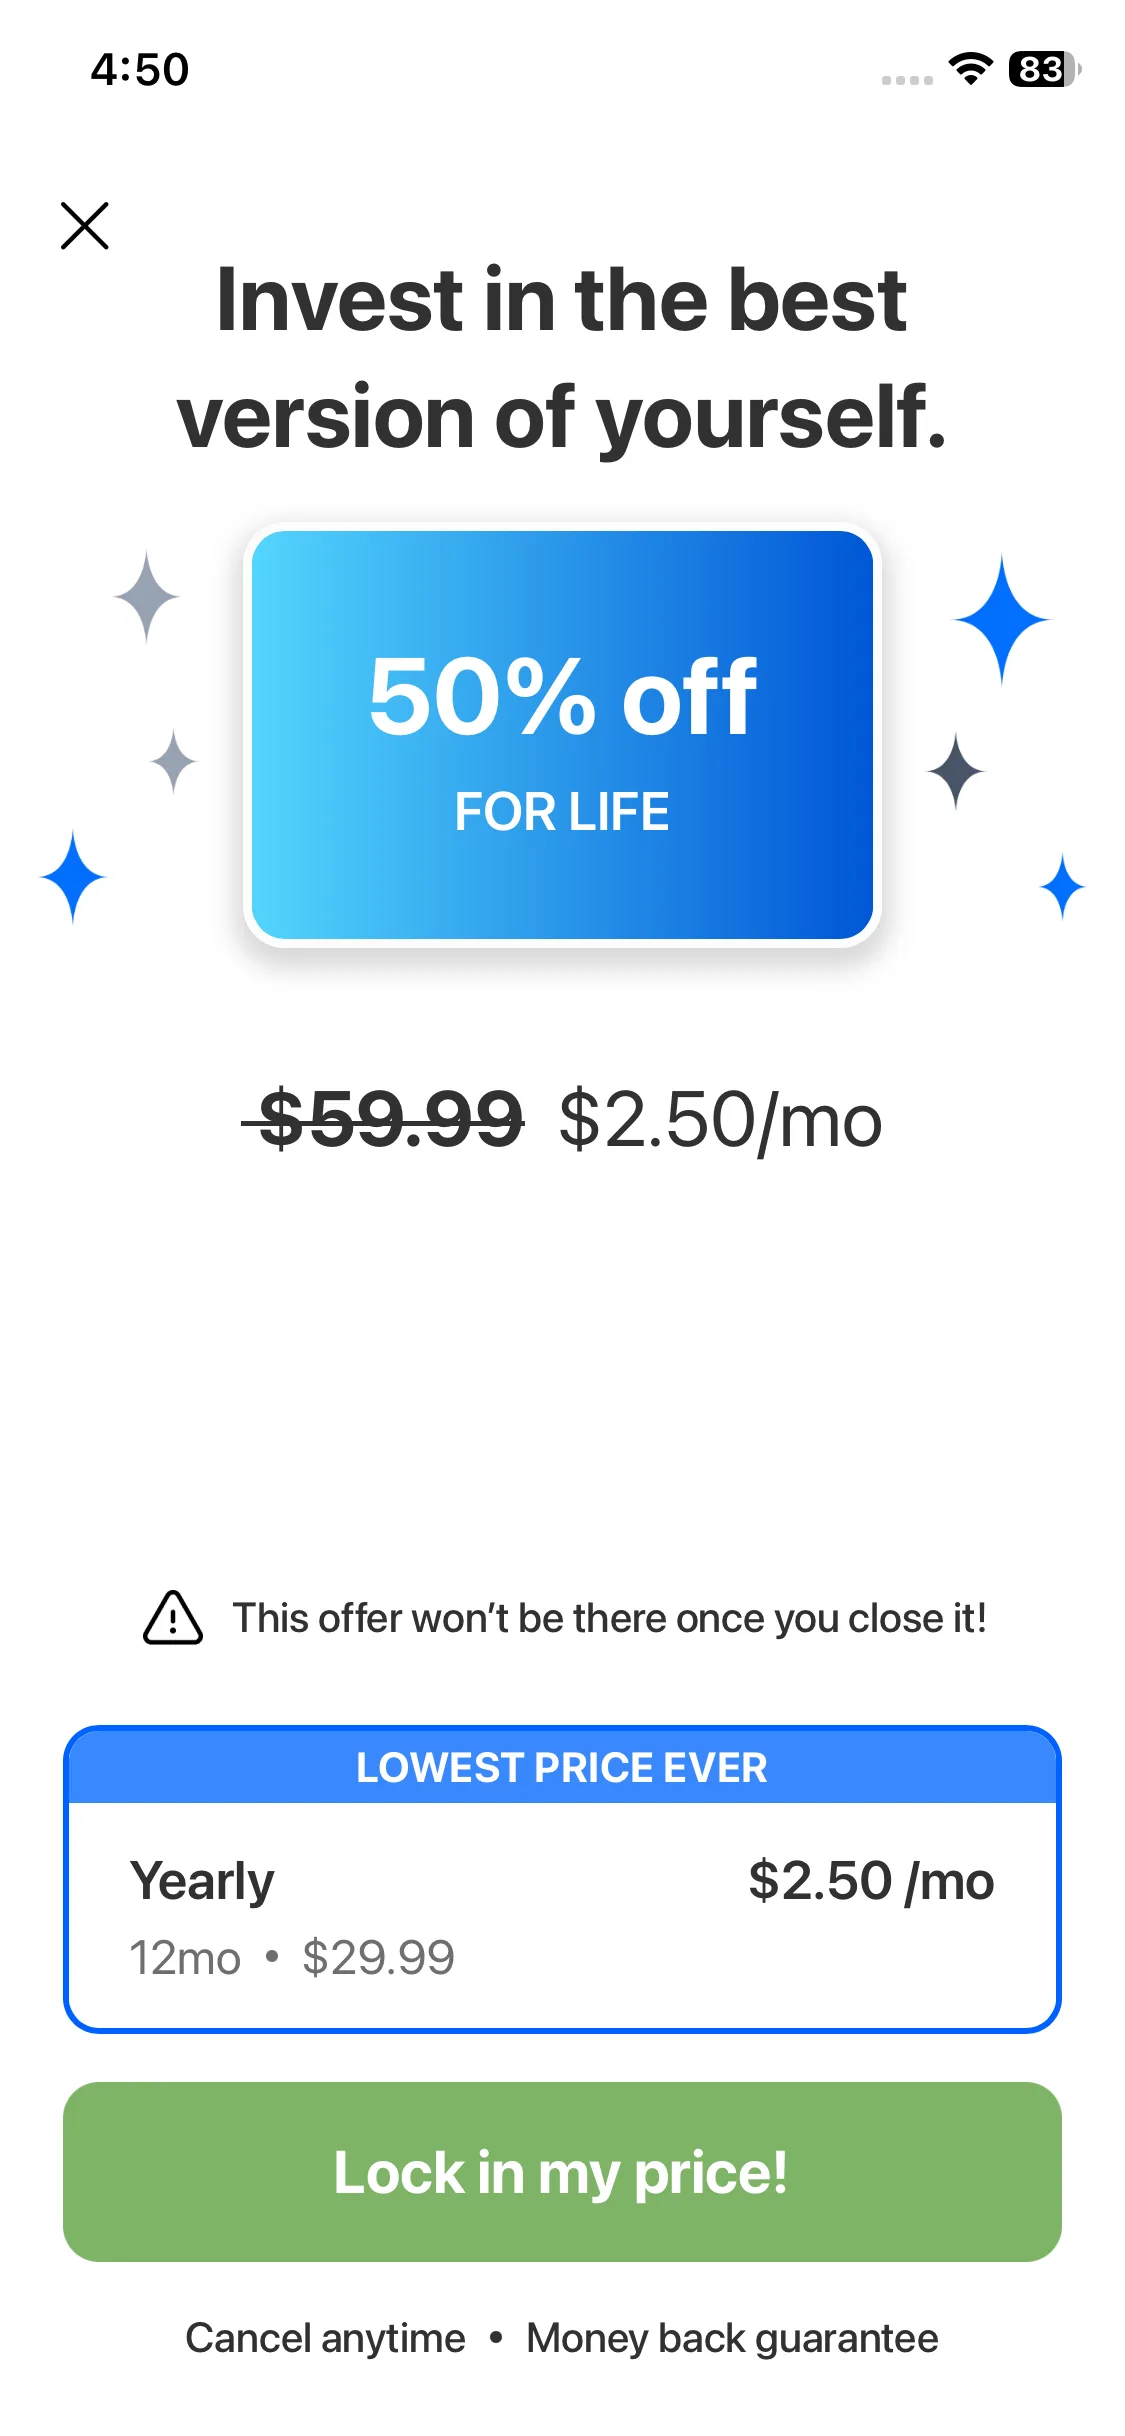Tap the small gray sparkle left of banner

[x=174, y=761]
